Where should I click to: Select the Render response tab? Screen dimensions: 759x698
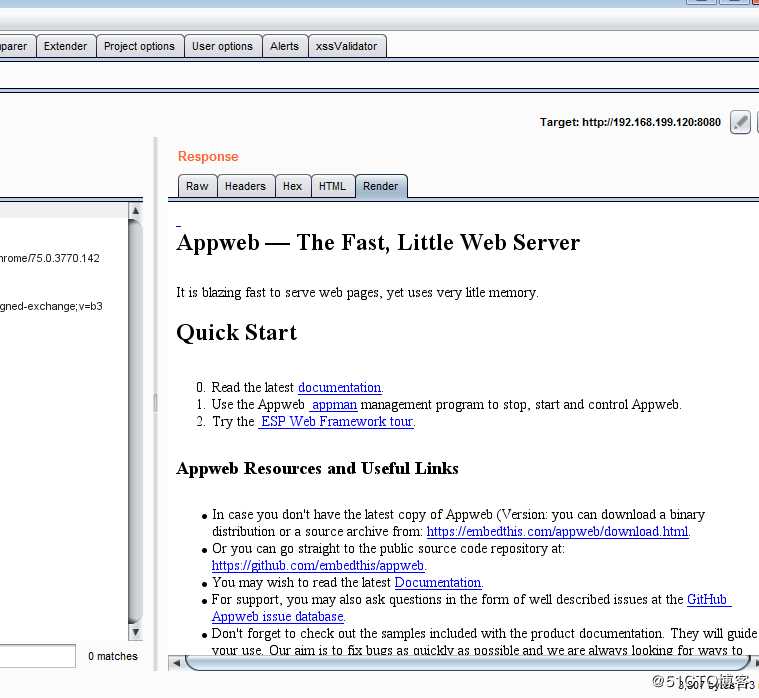381,186
